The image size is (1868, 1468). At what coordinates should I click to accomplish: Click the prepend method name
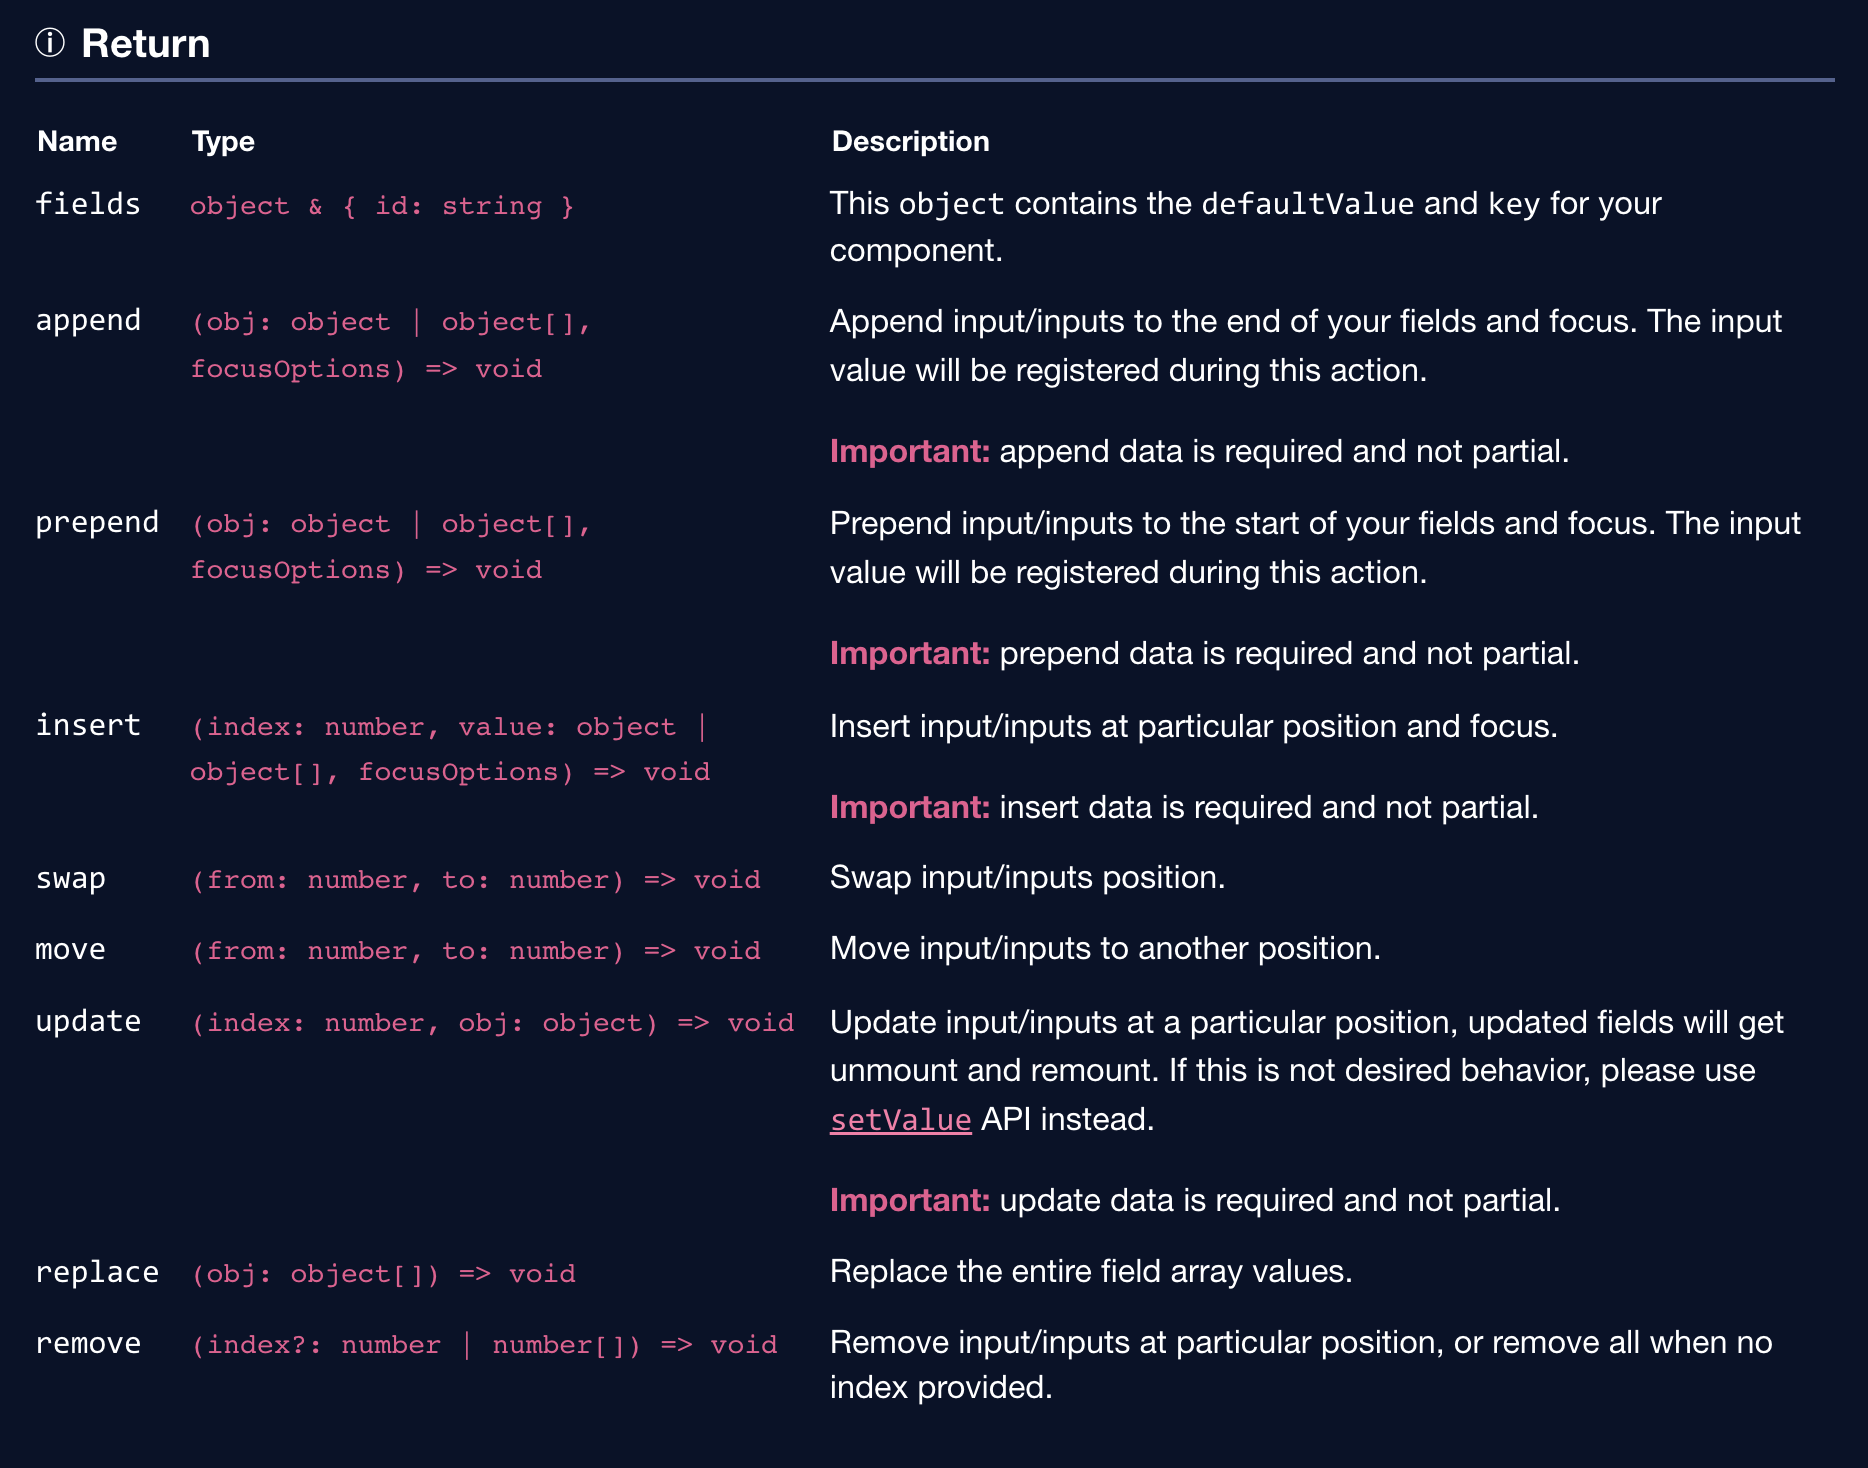tap(97, 522)
